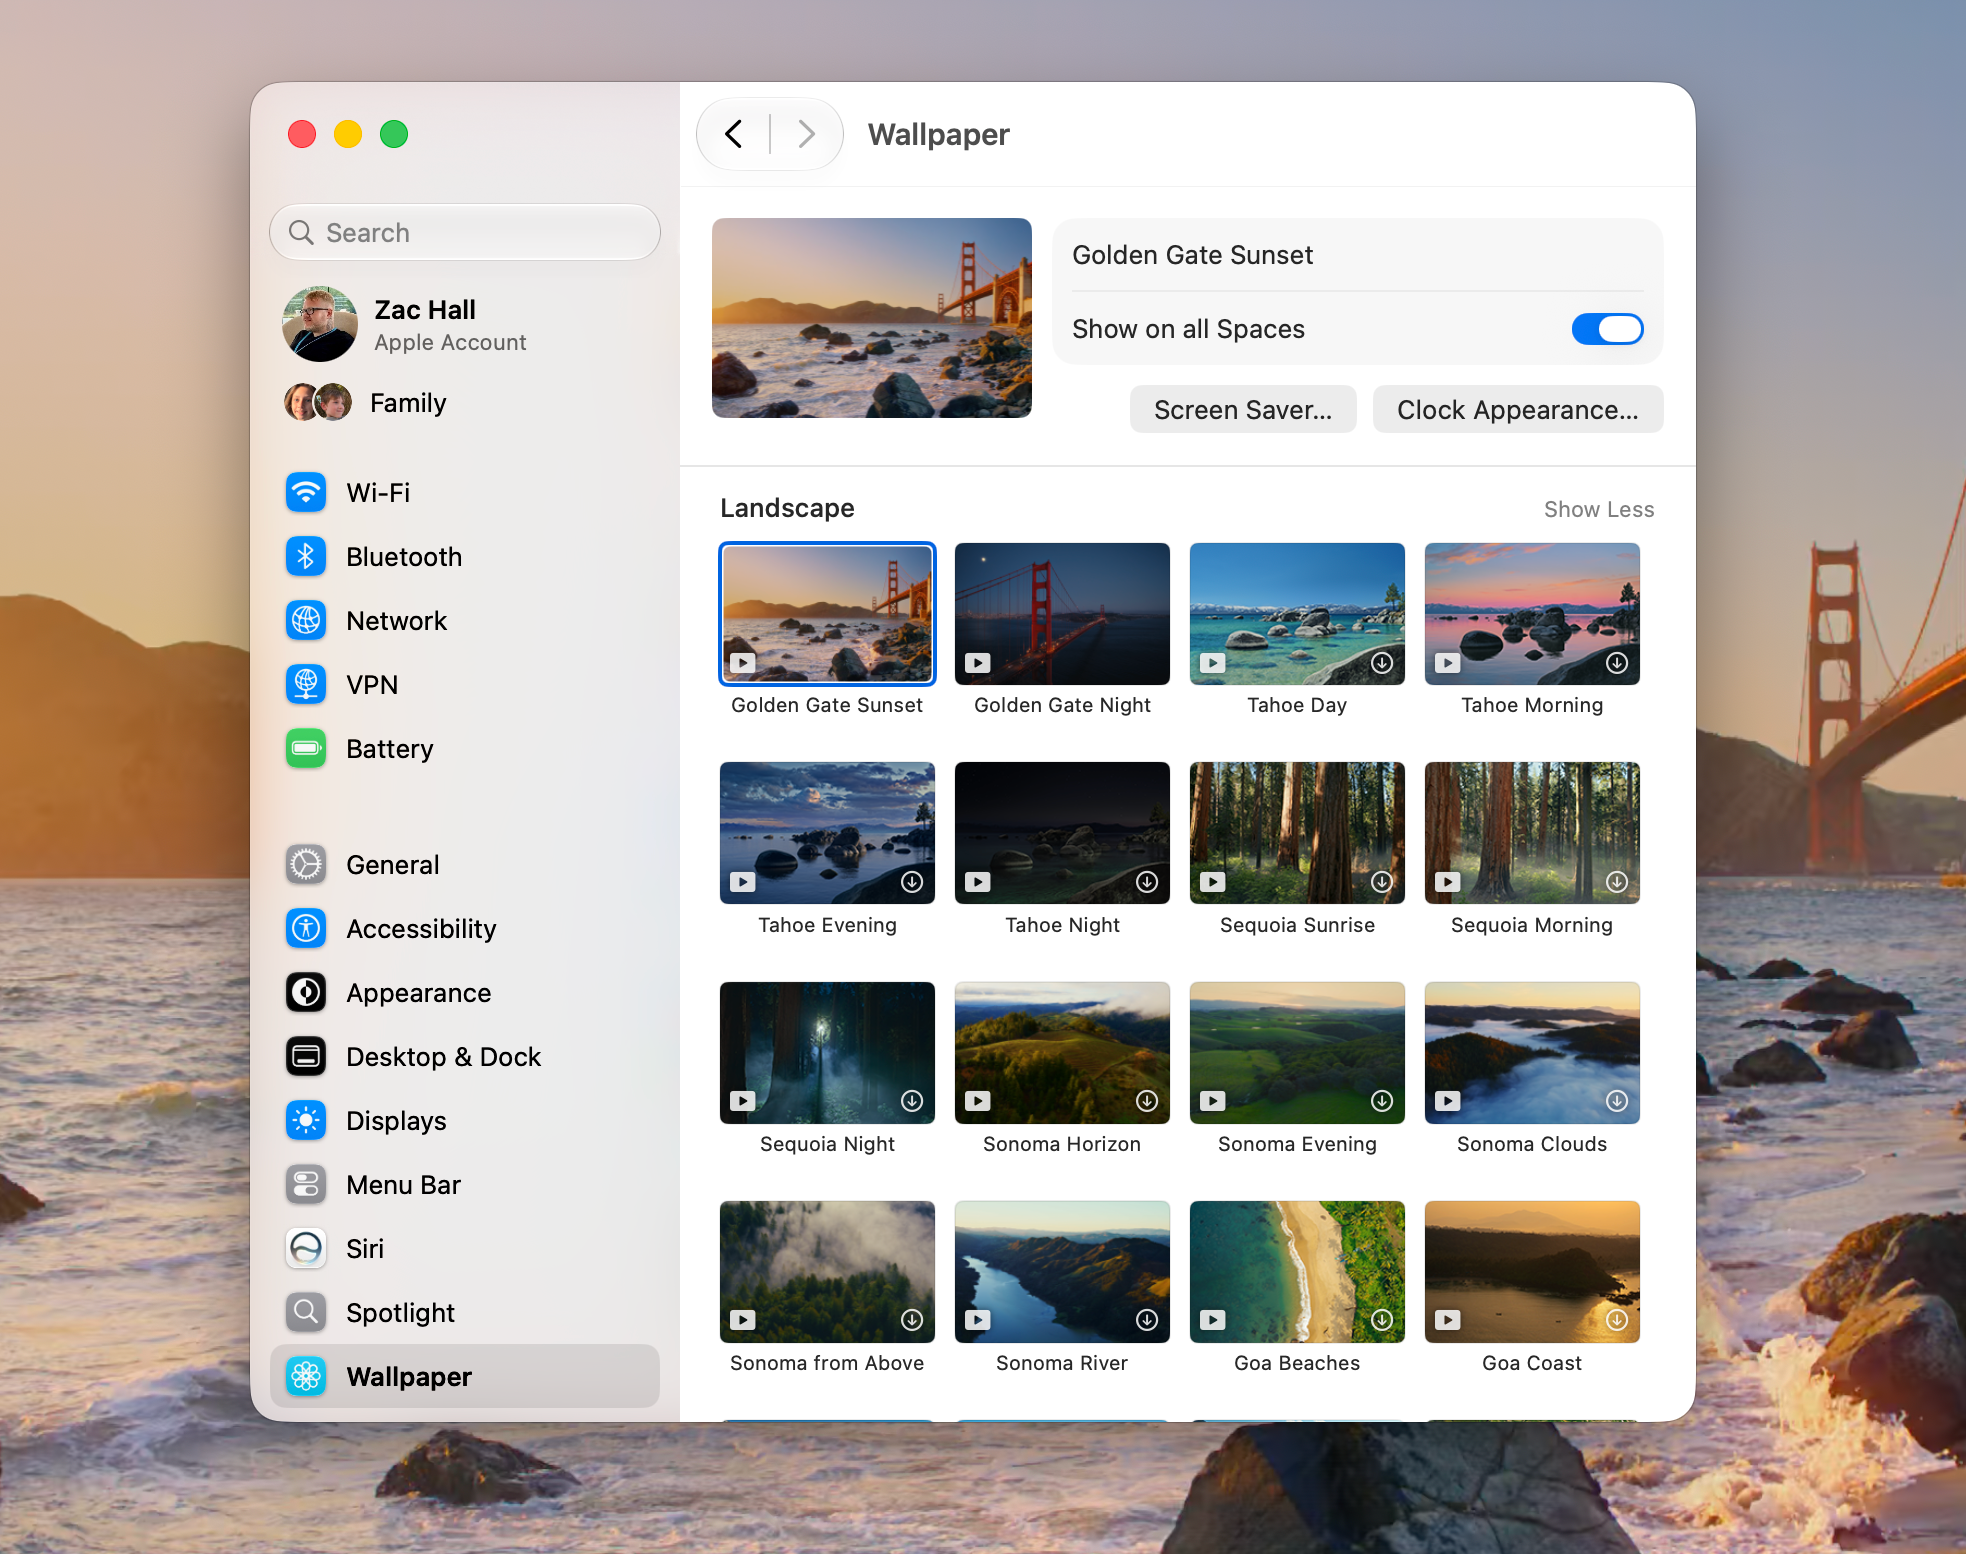The width and height of the screenshot is (1966, 1554).
Task: Open Clock Appearance settings button
Action: point(1518,410)
